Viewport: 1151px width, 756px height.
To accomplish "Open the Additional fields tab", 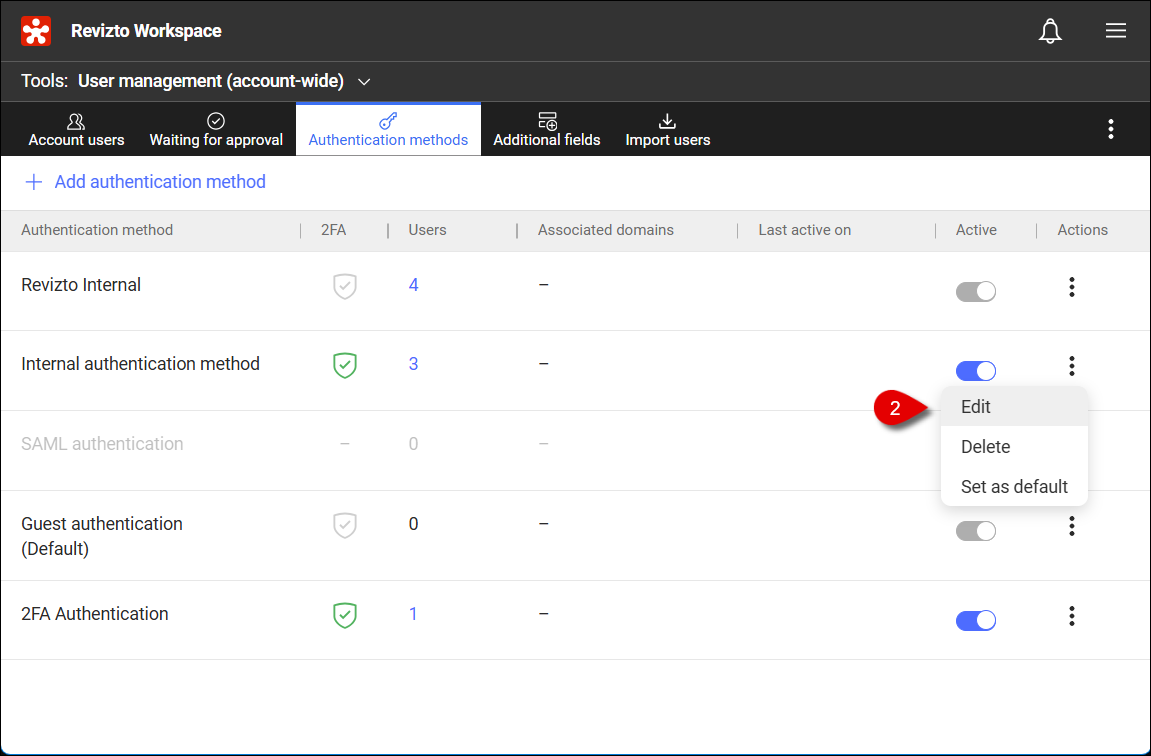I will click(547, 130).
